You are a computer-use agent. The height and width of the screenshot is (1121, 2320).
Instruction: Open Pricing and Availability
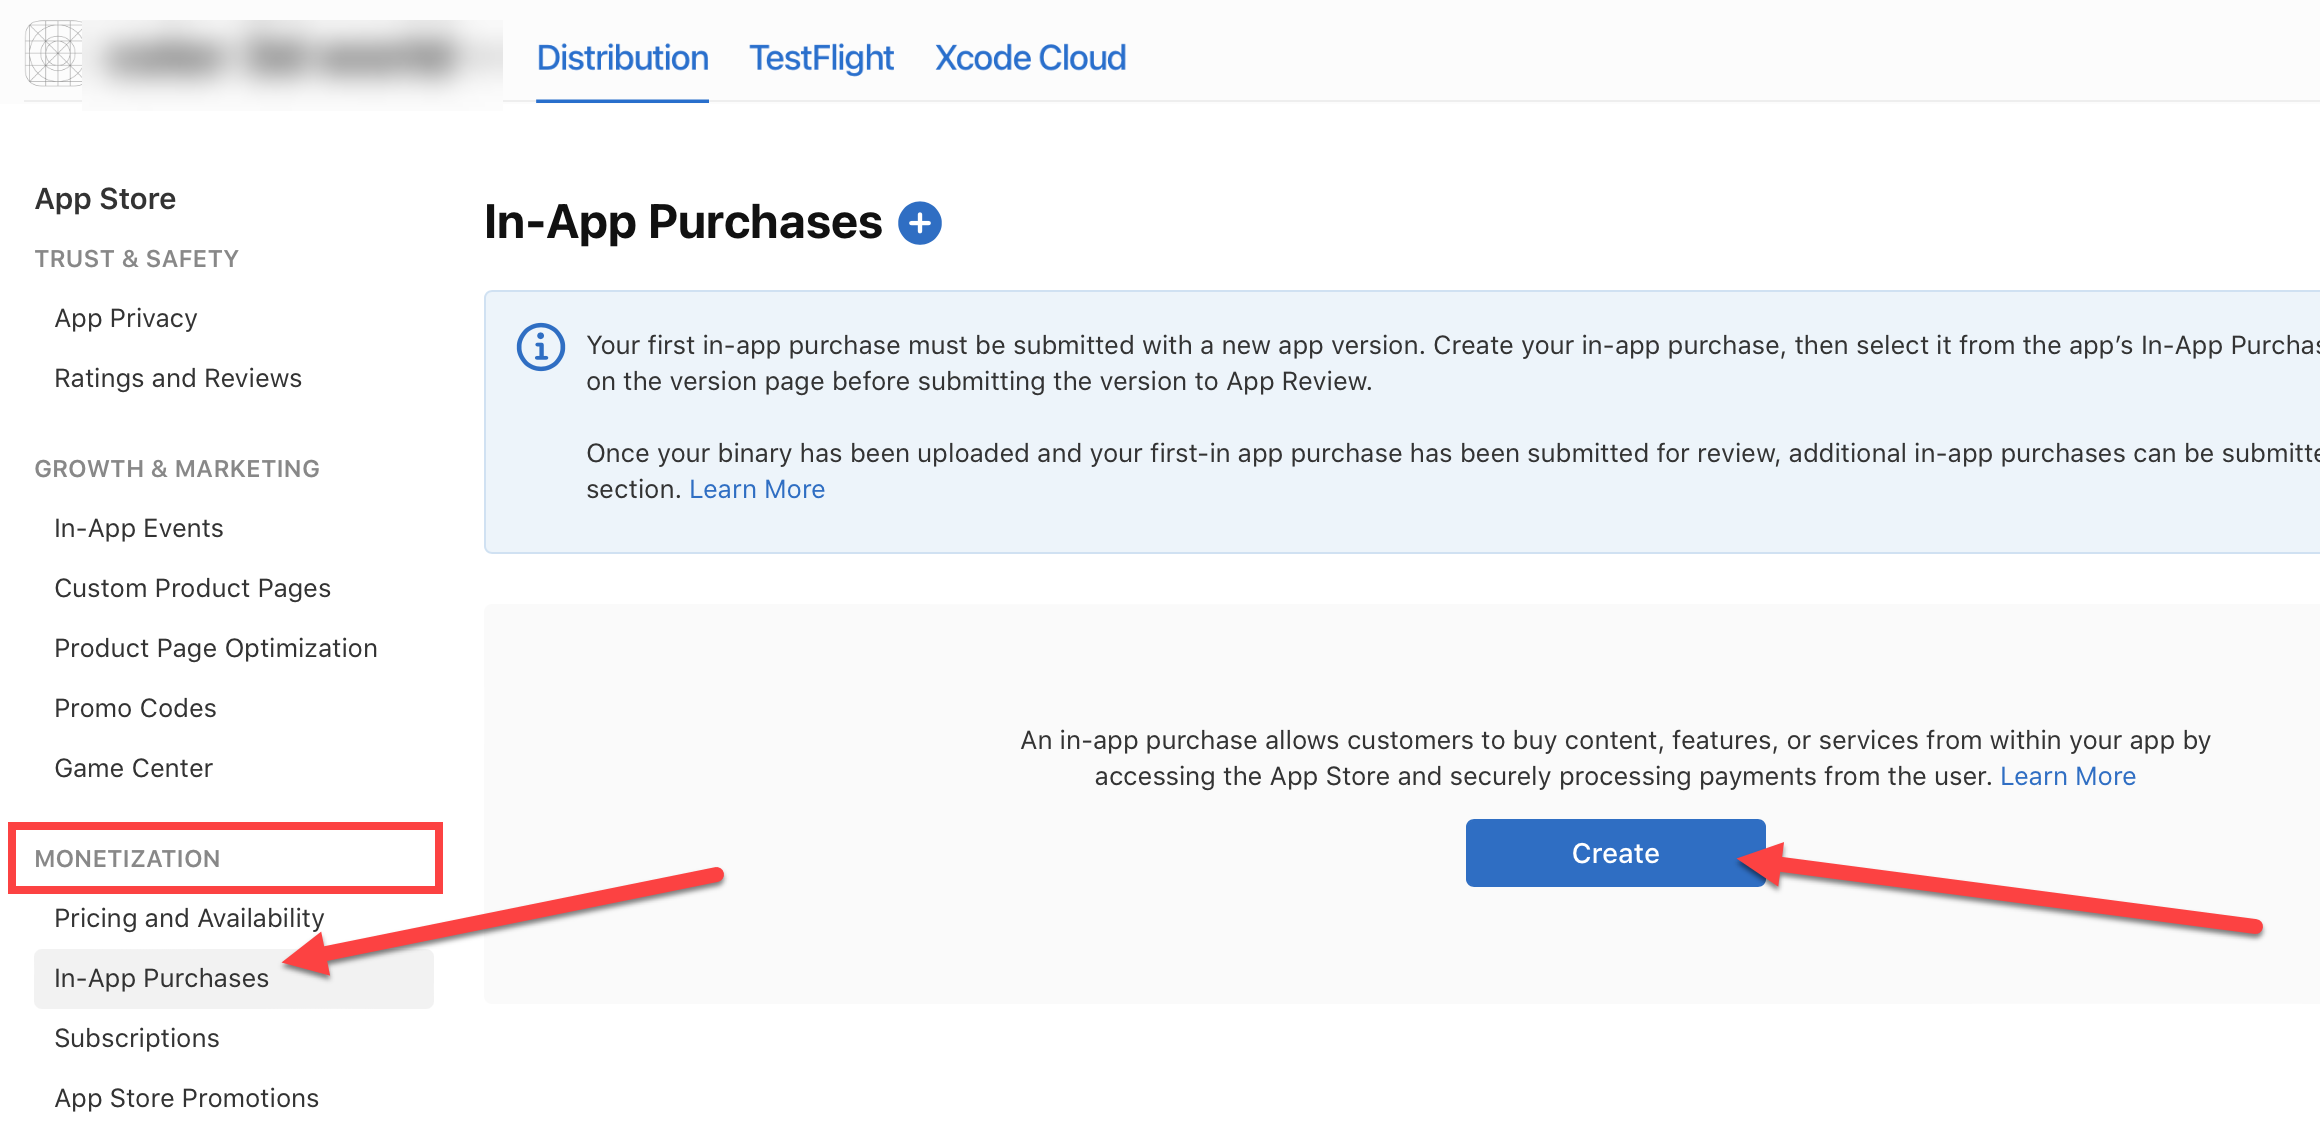click(x=189, y=918)
